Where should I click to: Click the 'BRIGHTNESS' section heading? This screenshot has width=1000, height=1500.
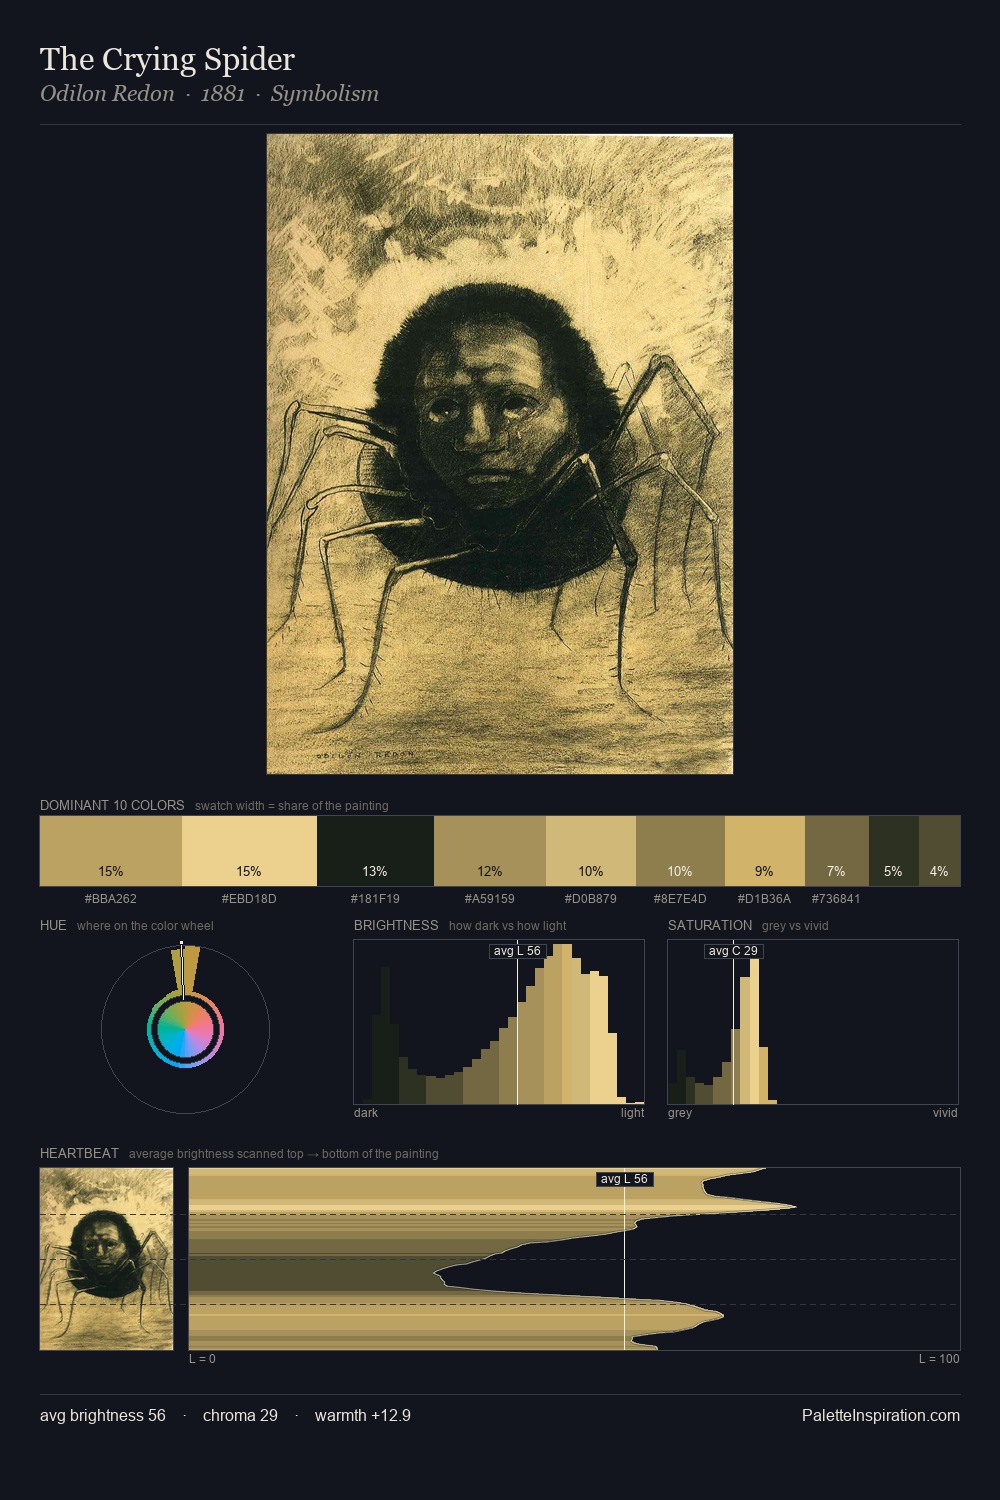click(x=396, y=925)
